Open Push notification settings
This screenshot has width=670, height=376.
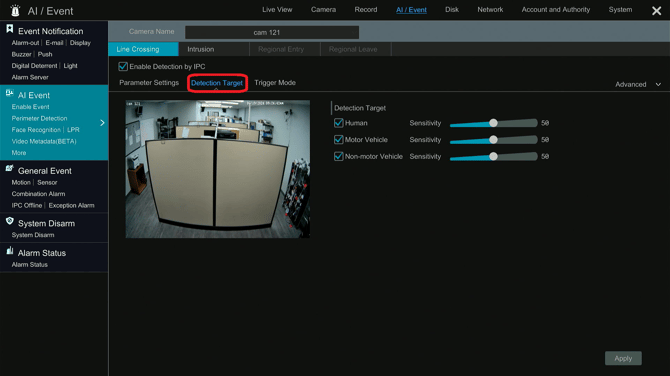pos(45,54)
